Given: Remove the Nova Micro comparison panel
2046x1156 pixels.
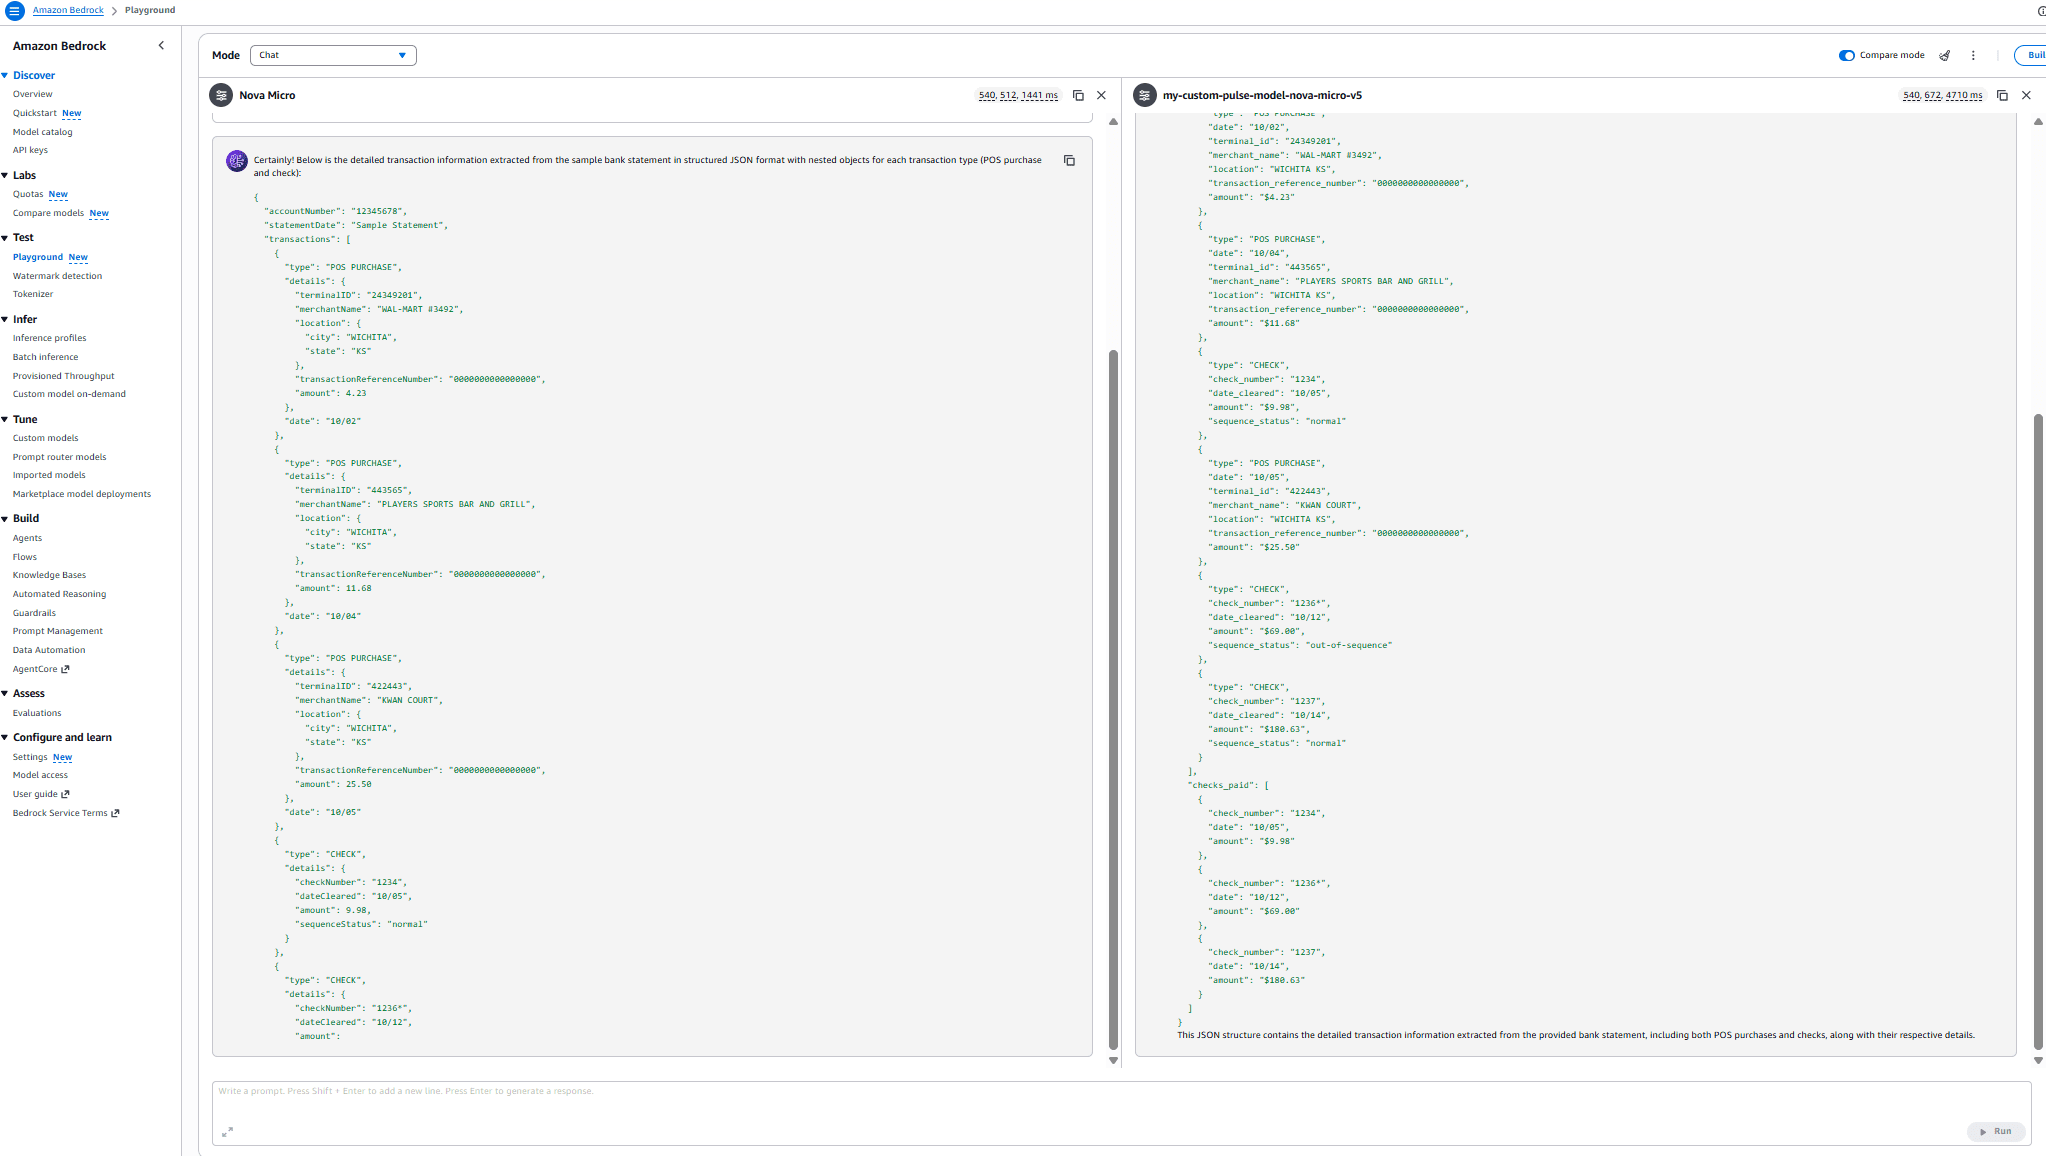Looking at the screenshot, I should tap(1101, 96).
